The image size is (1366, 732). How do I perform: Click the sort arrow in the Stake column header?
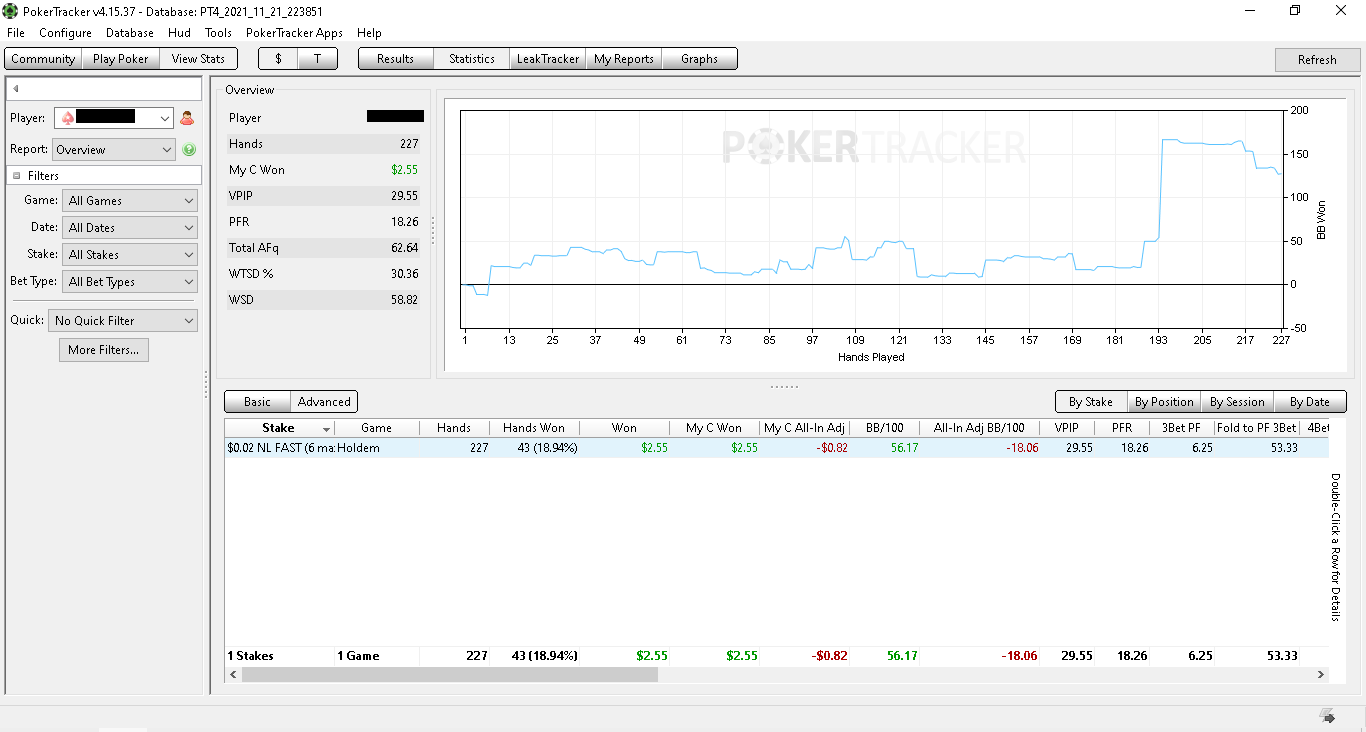326,429
